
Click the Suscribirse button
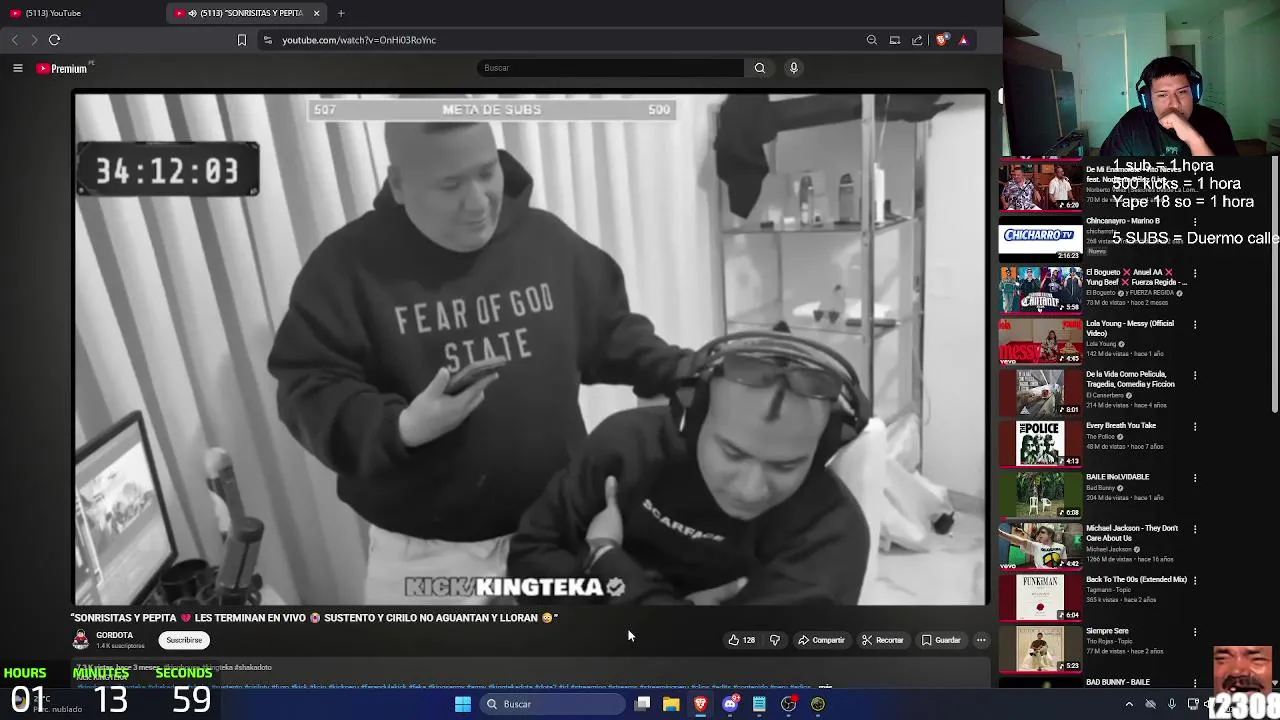(x=184, y=640)
